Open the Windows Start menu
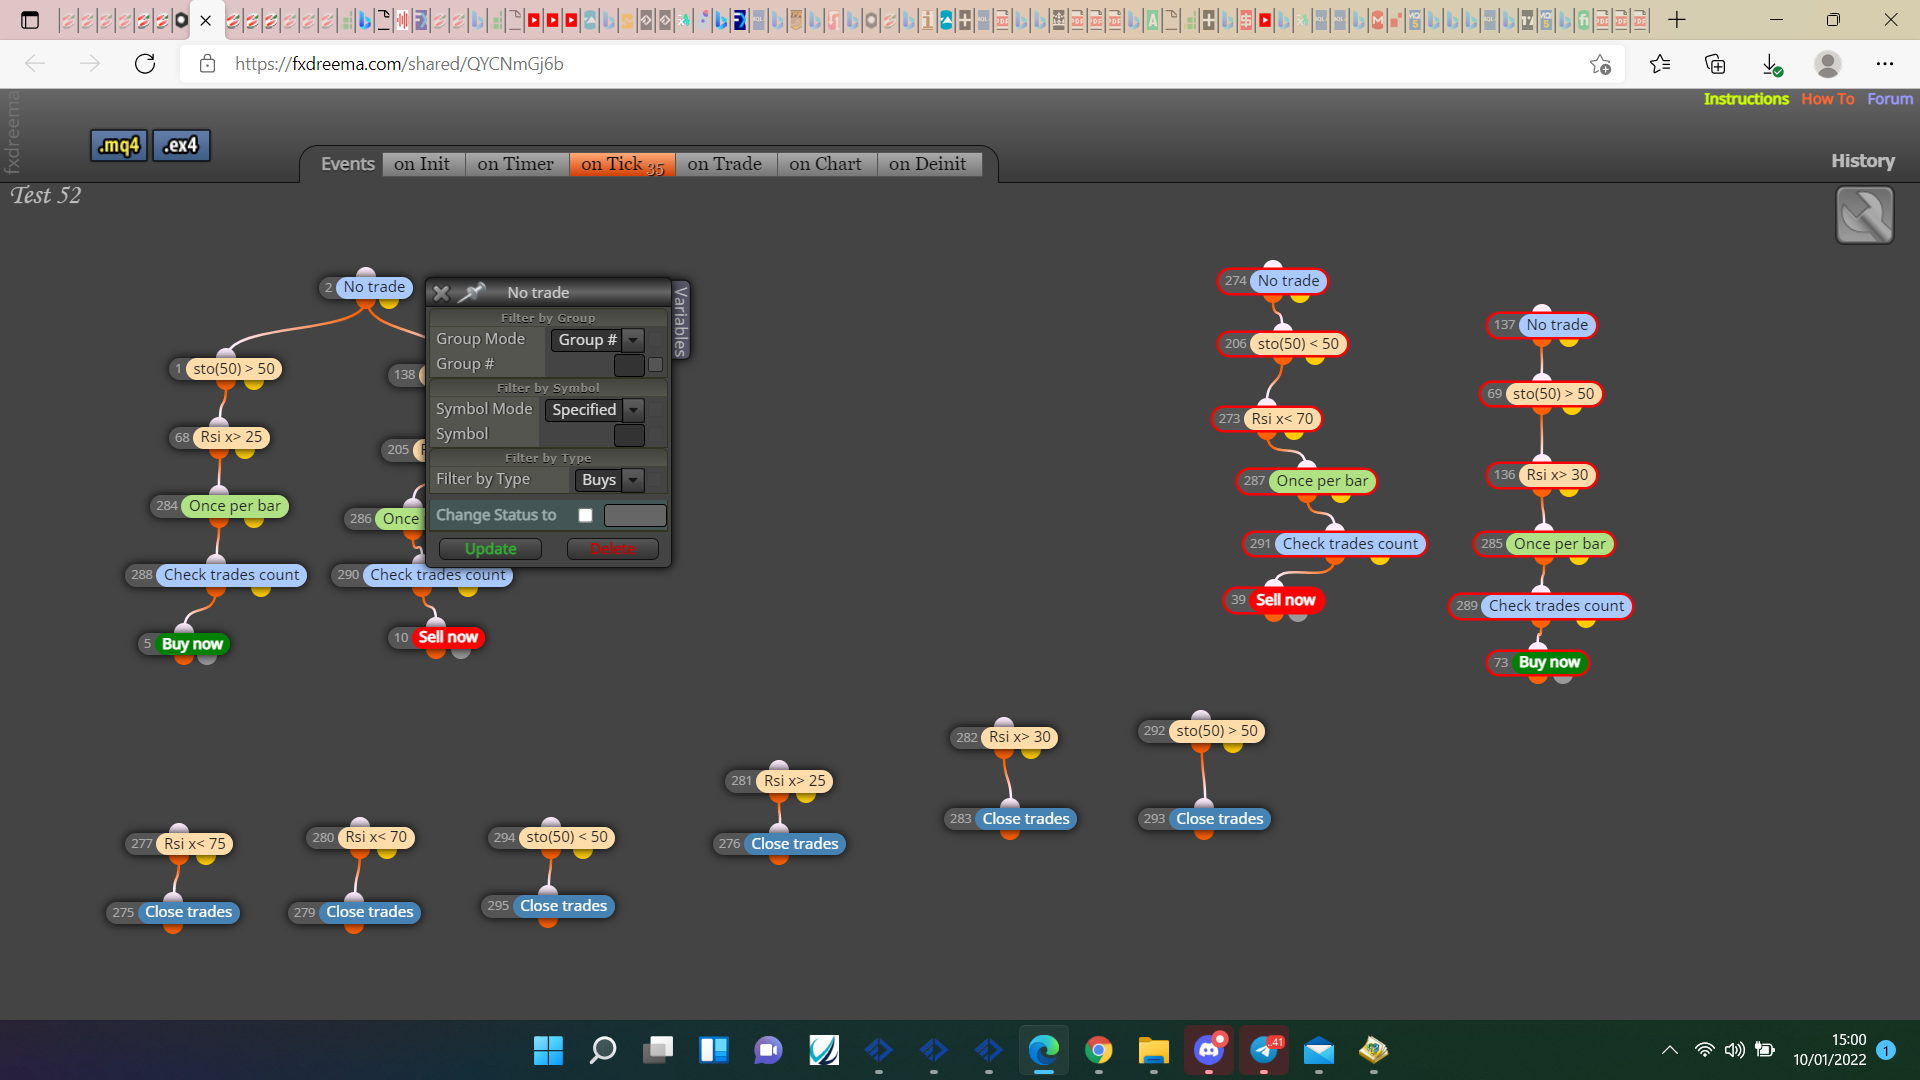This screenshot has width=1920, height=1080. click(x=548, y=1050)
